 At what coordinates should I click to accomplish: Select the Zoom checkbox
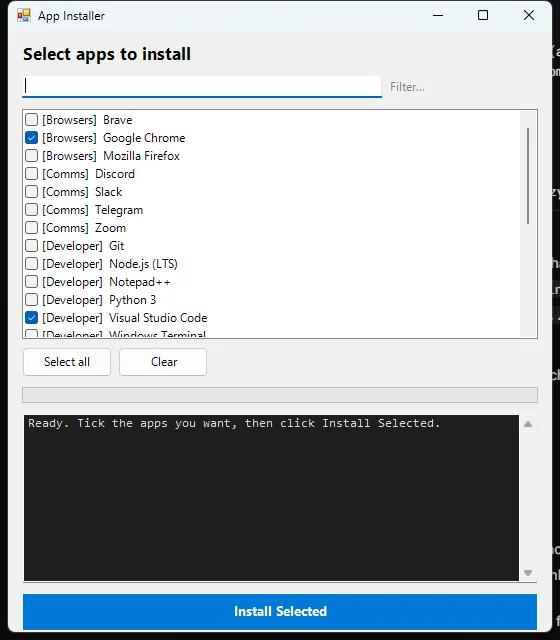coord(31,227)
